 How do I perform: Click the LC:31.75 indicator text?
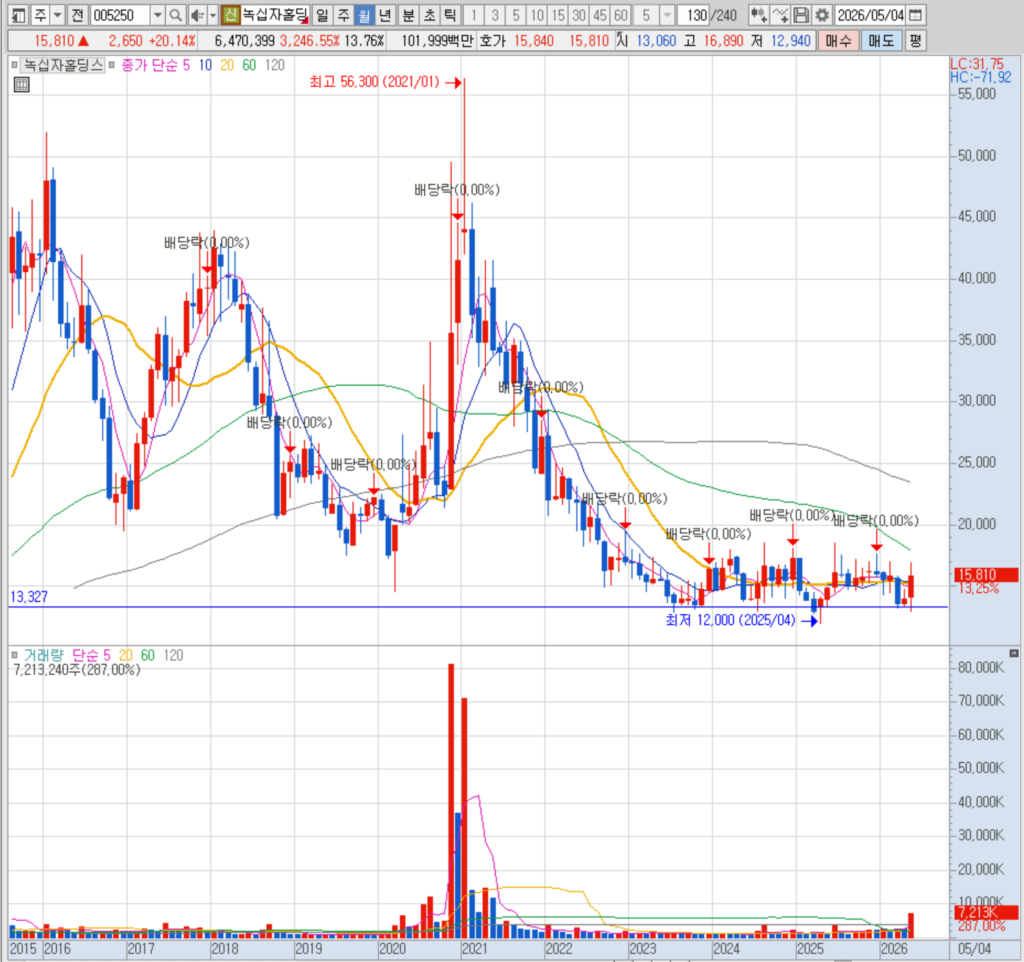[x=977, y=64]
